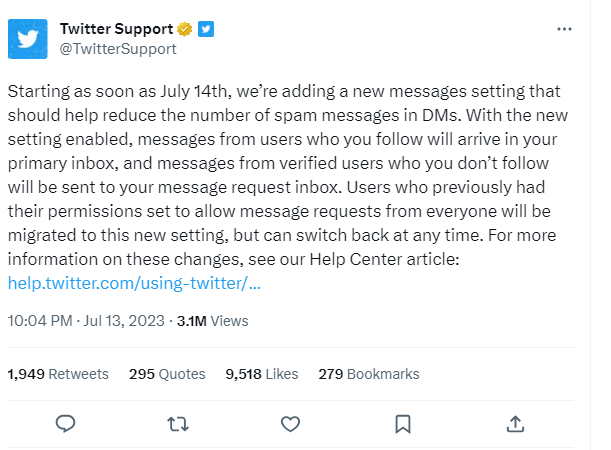Bookmark this tweet with ribbon icon
The height and width of the screenshot is (450, 611).
point(402,423)
